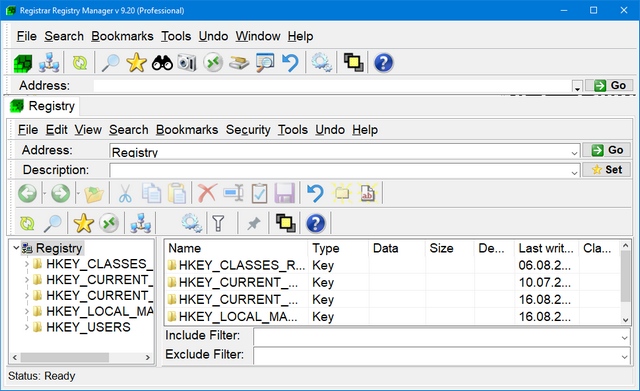This screenshot has width=640, height=391.
Task: Open the top-level Bookmarks menu
Action: point(122,36)
